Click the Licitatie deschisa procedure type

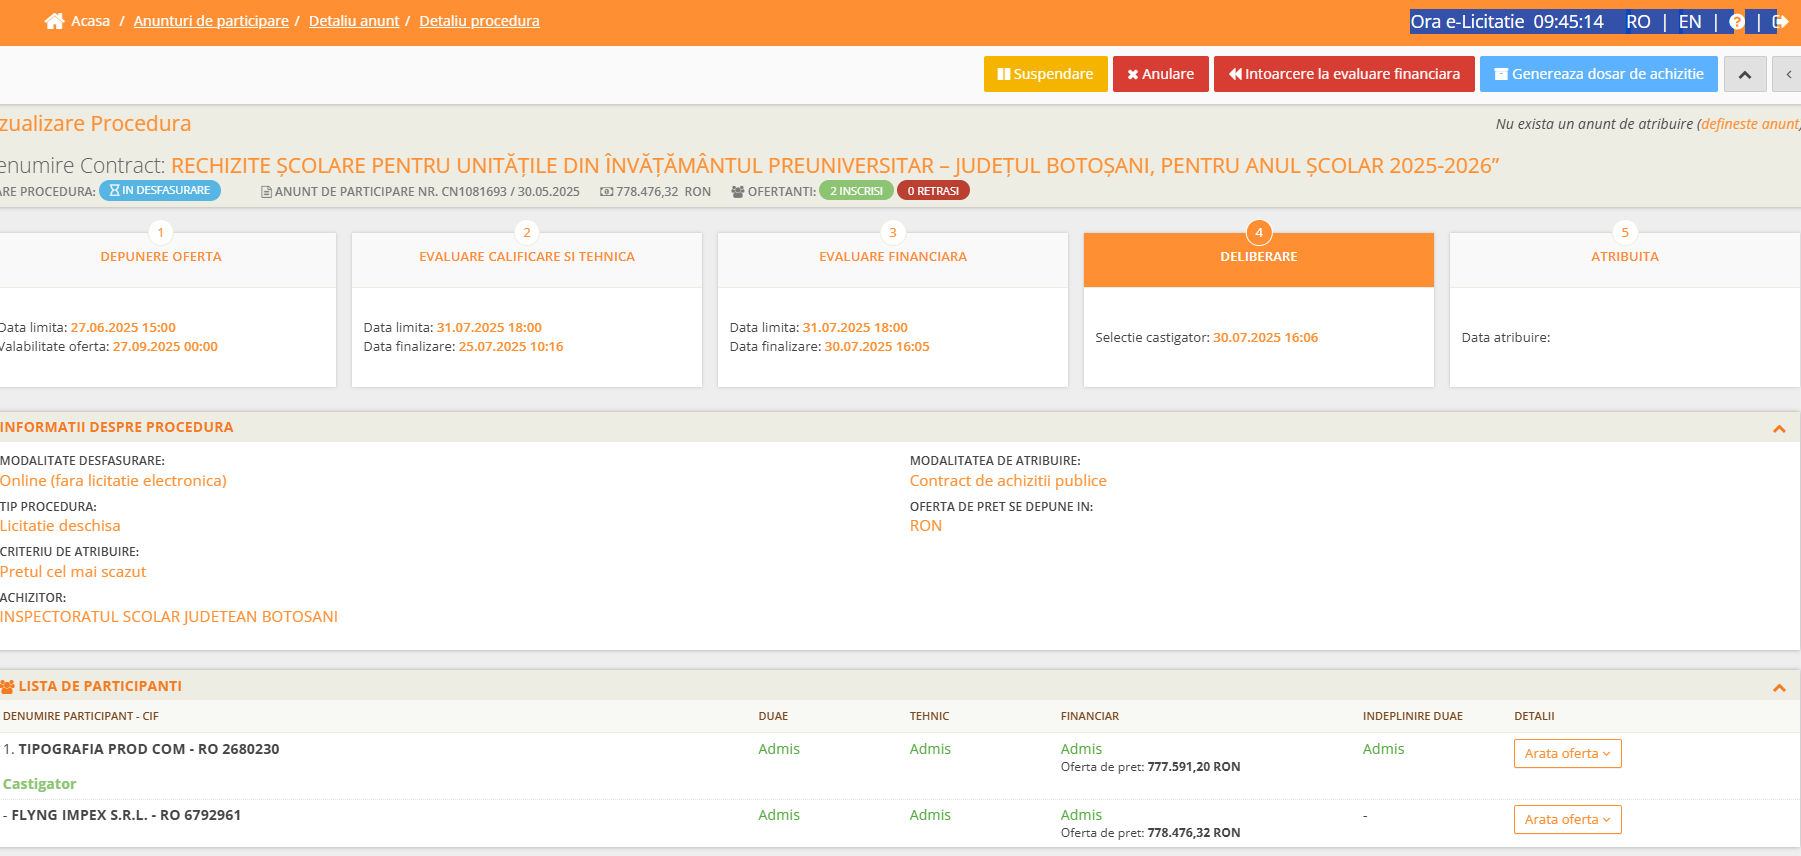(x=60, y=526)
